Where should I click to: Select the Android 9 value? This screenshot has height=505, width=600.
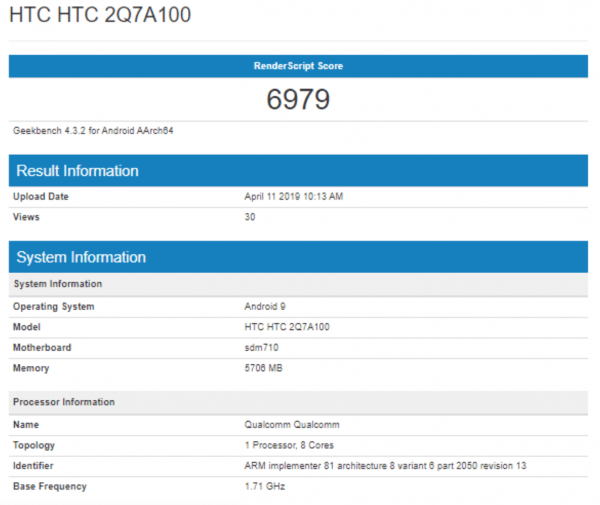pyautogui.click(x=265, y=306)
